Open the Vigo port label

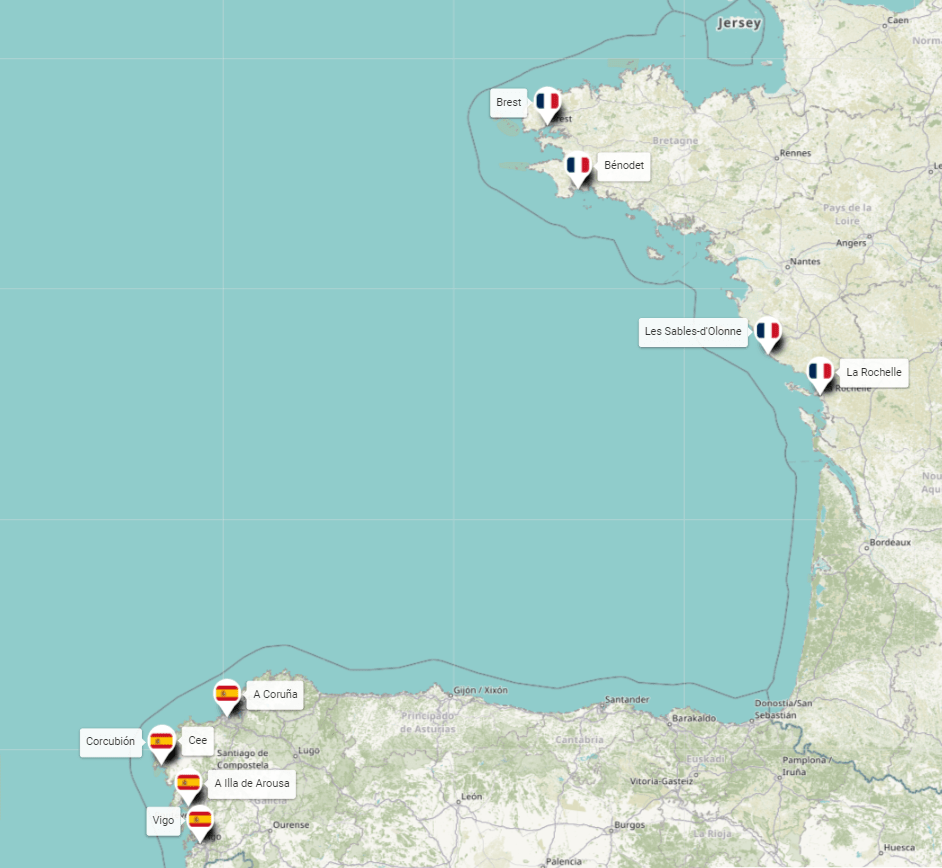162,820
